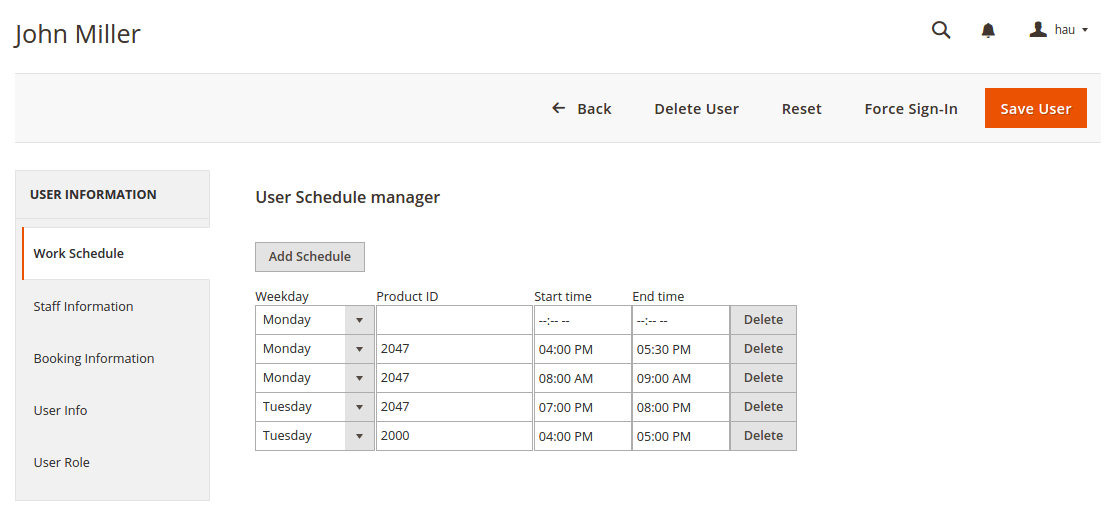Click the Force Sign-In button
Image resolution: width=1105 pixels, height=514 pixels.
(910, 109)
